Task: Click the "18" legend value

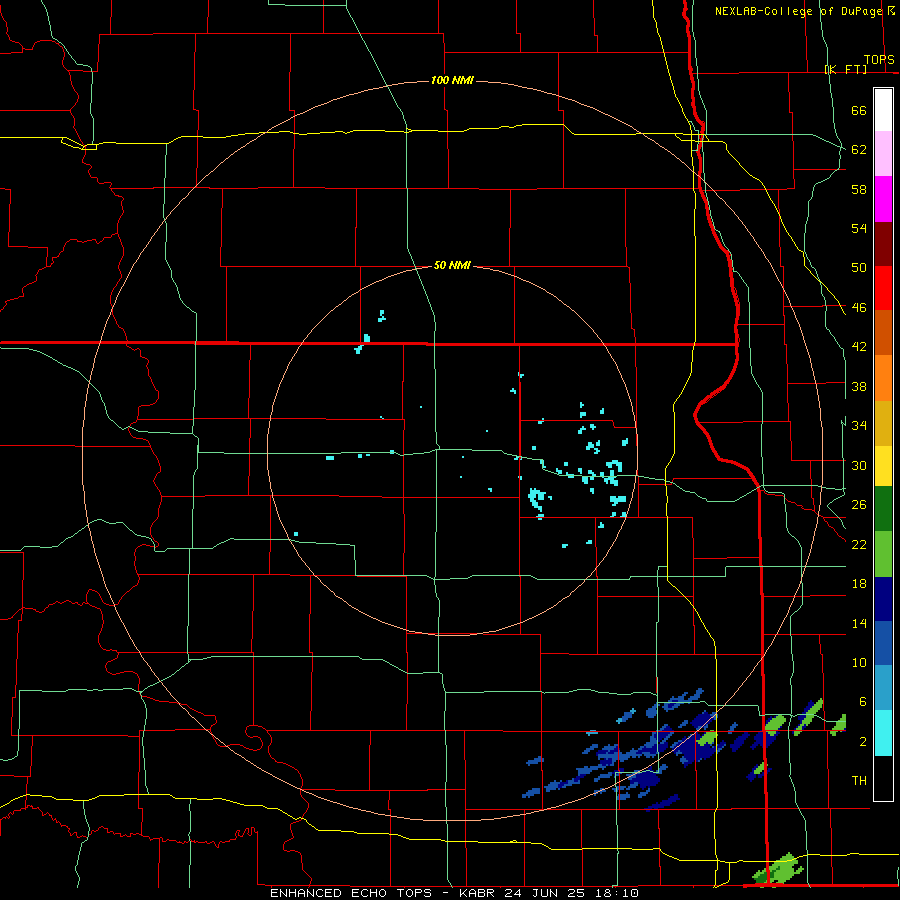Action: tap(859, 584)
